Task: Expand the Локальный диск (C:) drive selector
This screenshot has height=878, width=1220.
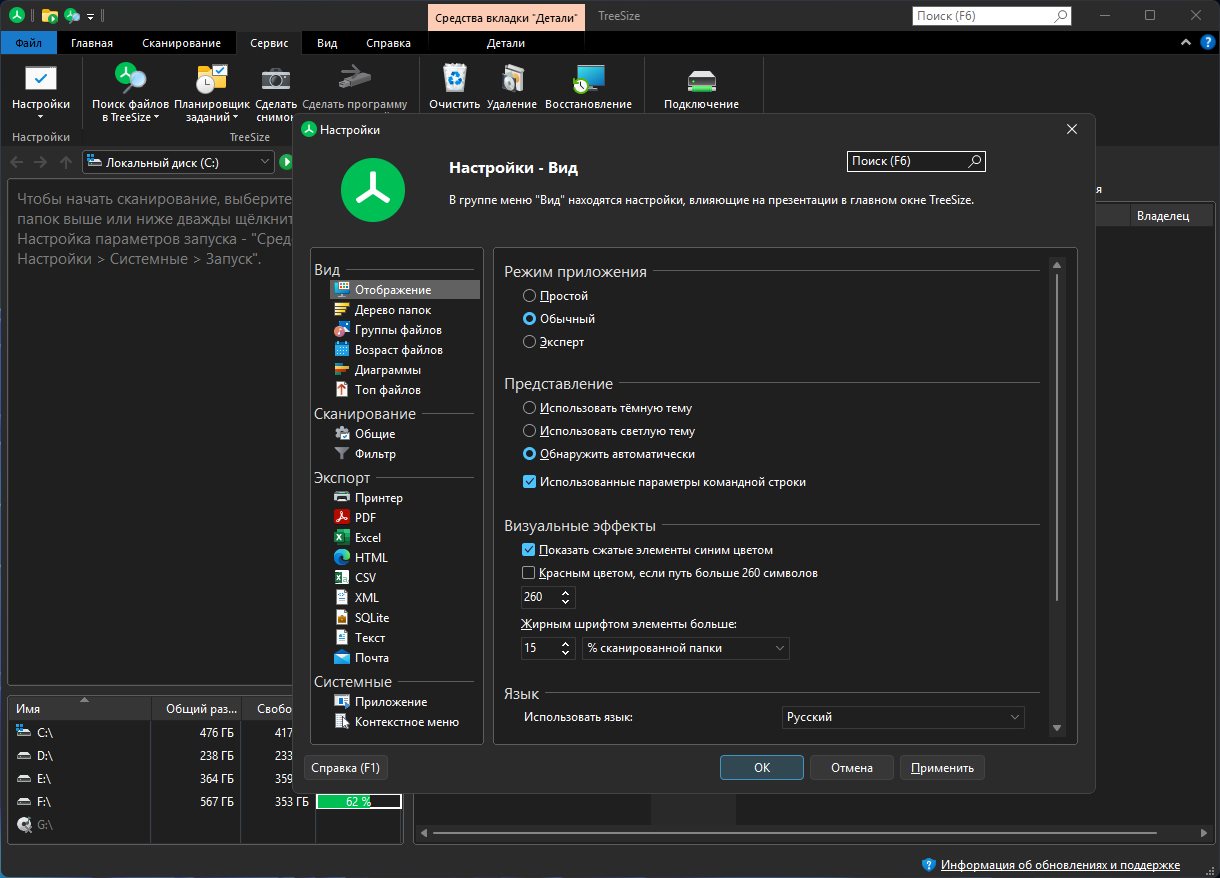Action: [264, 162]
